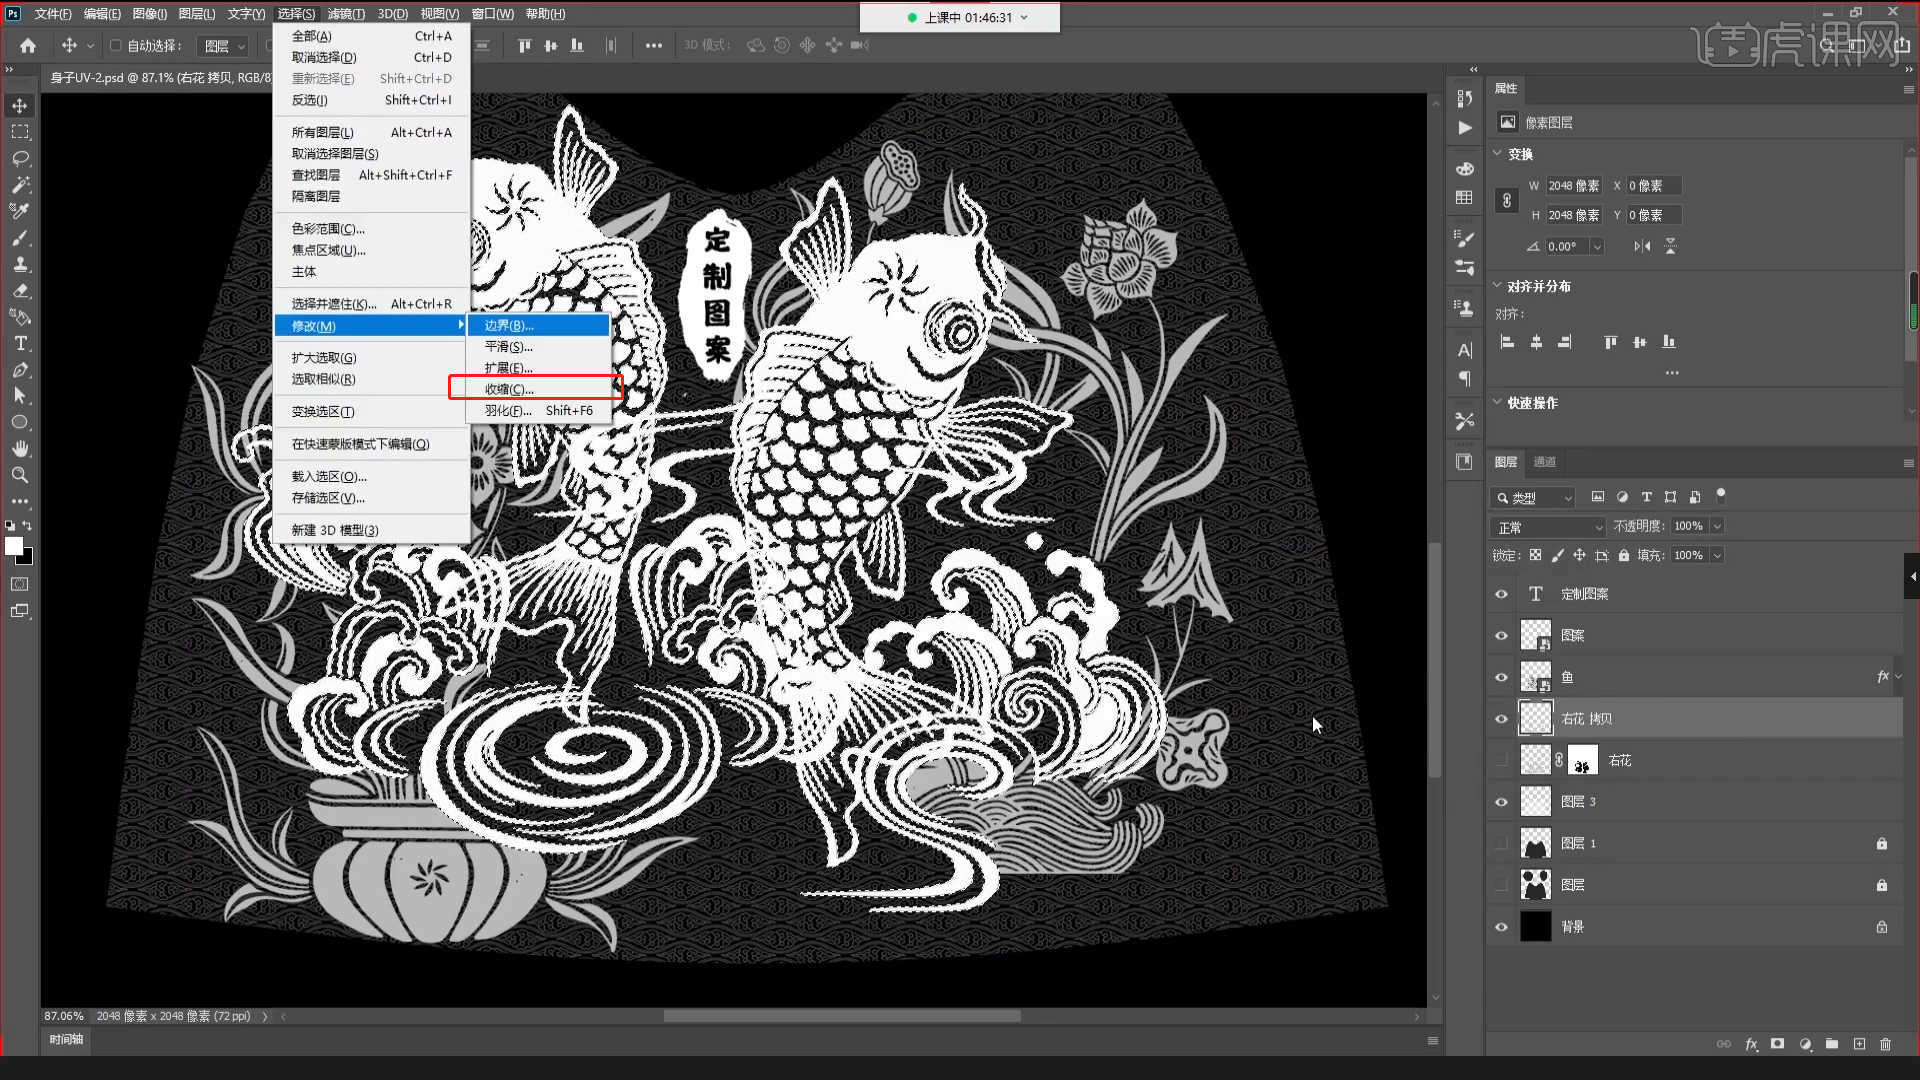
Task: Open the rotation angle dropdown
Action: 1597,247
